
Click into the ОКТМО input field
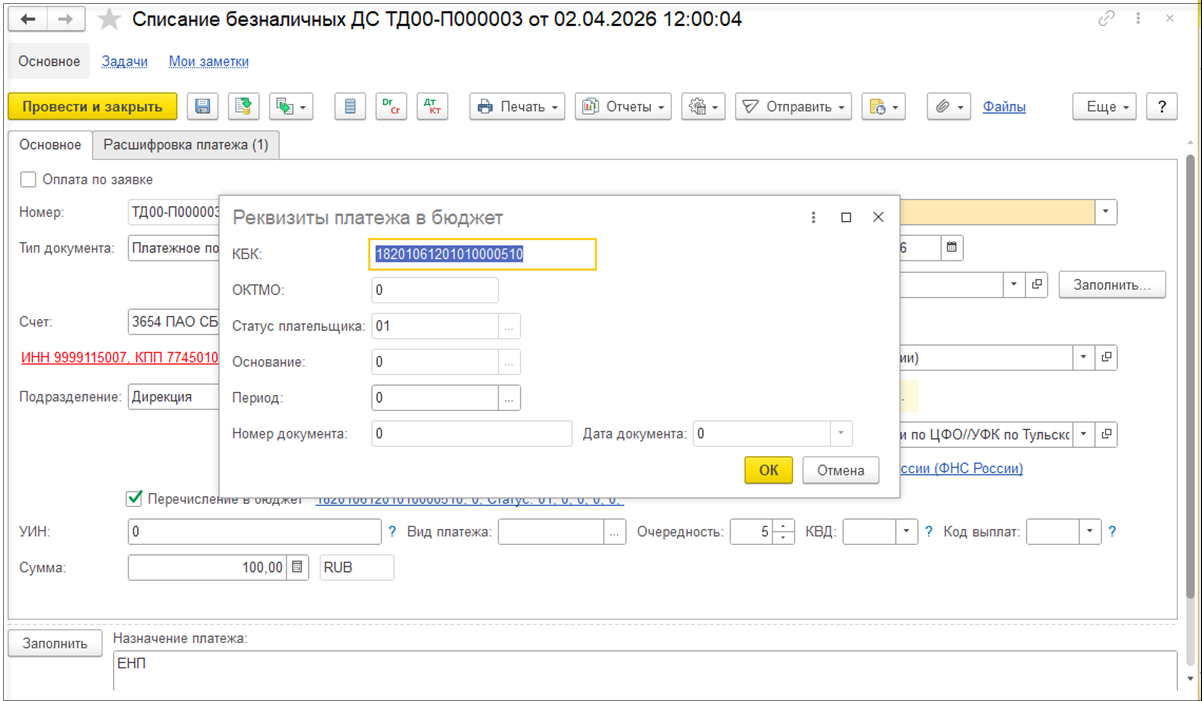pyautogui.click(x=434, y=290)
